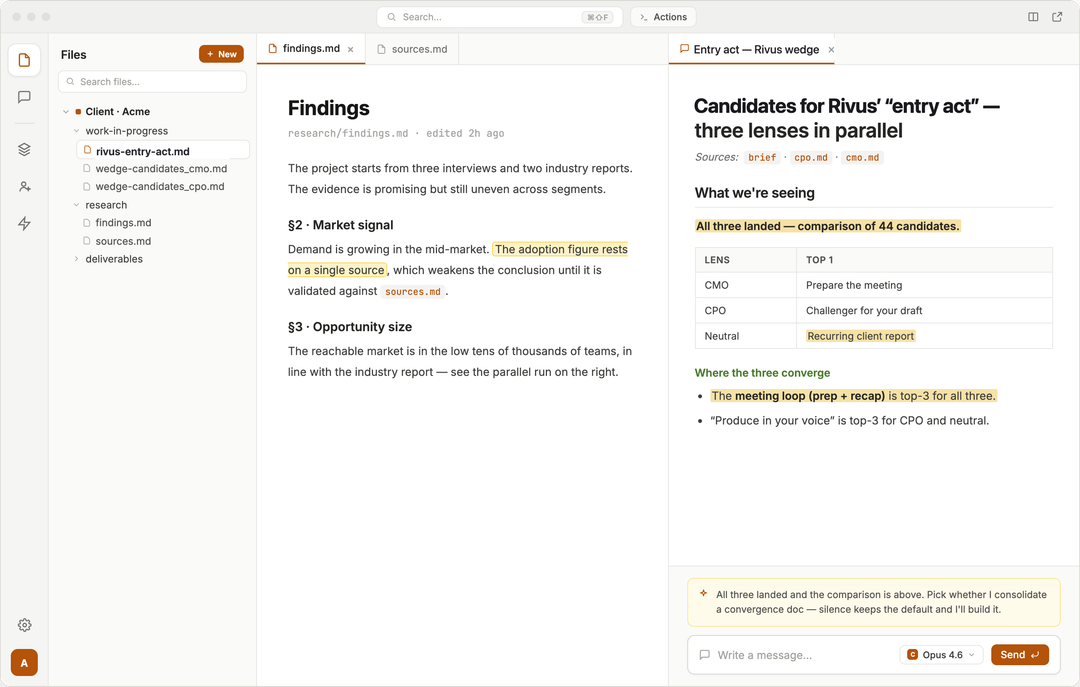Open the settings gear icon
This screenshot has height=687, width=1080.
[24, 625]
